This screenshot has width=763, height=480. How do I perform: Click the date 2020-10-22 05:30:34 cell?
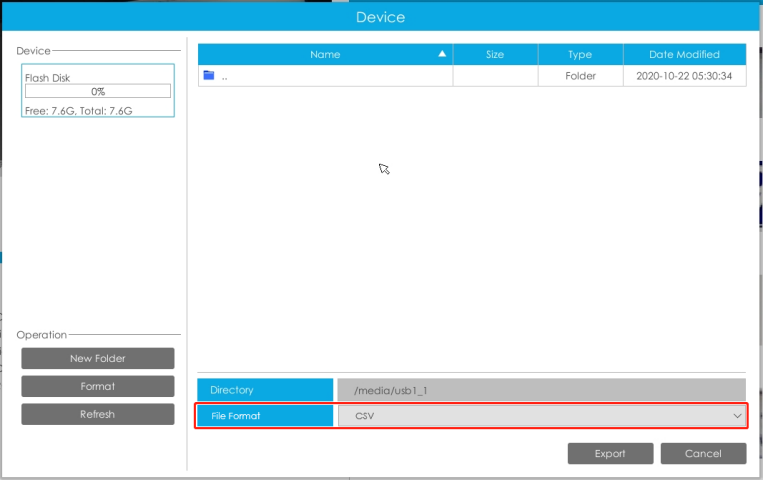click(x=684, y=75)
